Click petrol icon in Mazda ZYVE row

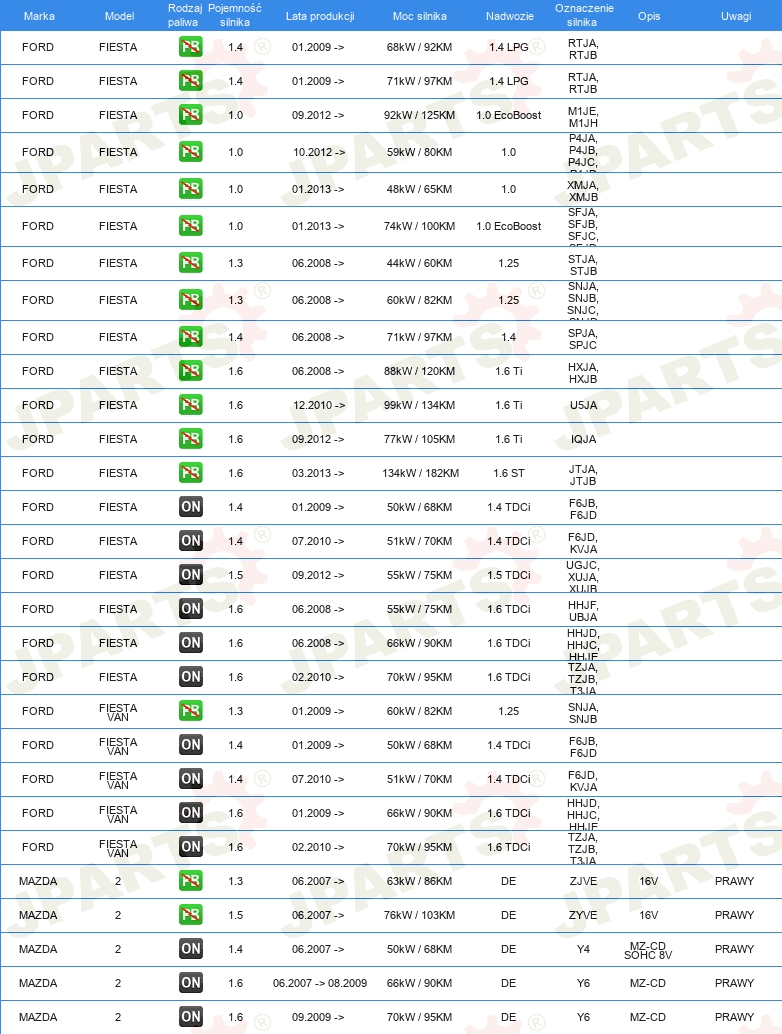point(191,915)
